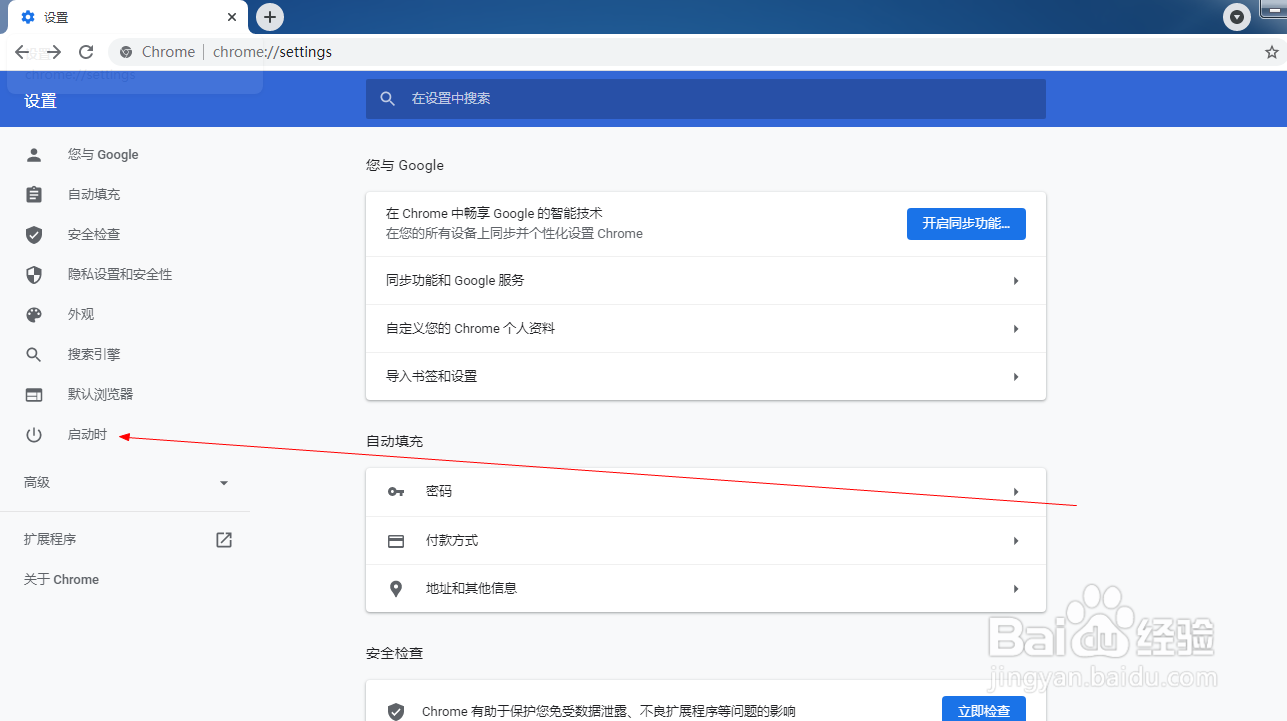1287x721 pixels.
Task: Click the 同步功能和 Google 服务 text
Action: pyautogui.click(x=455, y=281)
